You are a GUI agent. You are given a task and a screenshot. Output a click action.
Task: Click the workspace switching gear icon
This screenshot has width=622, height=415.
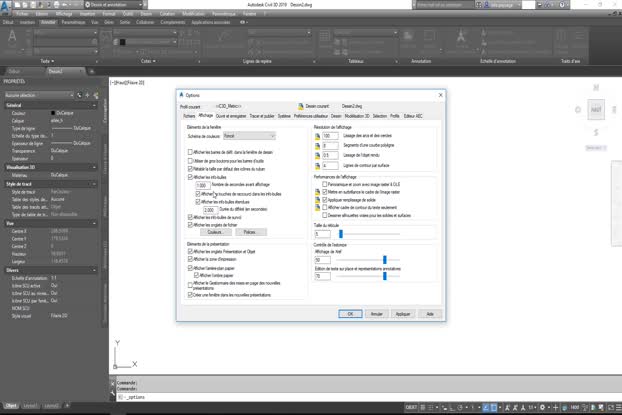(x=542, y=407)
